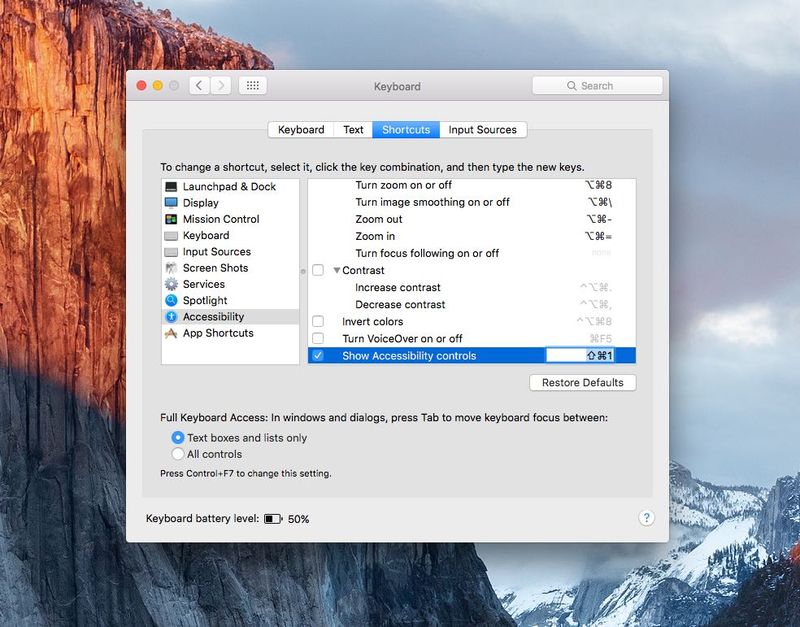Viewport: 800px width, 627px height.
Task: Click the Restore Defaults button
Action: (x=583, y=383)
